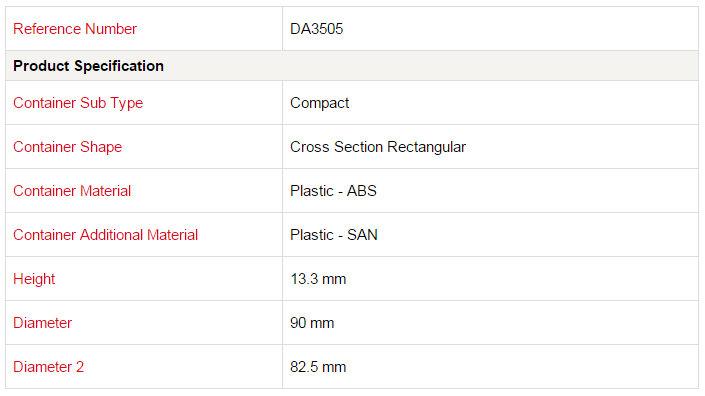The width and height of the screenshot is (705, 396).
Task: Select the 82.5 mm value cell
Action: [490, 367]
